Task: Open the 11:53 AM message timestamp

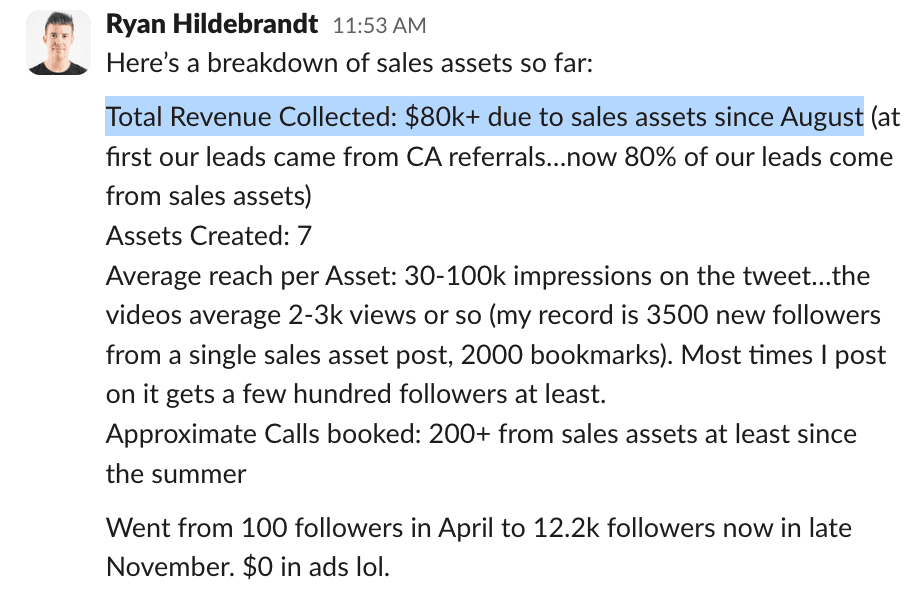Action: (x=380, y=25)
